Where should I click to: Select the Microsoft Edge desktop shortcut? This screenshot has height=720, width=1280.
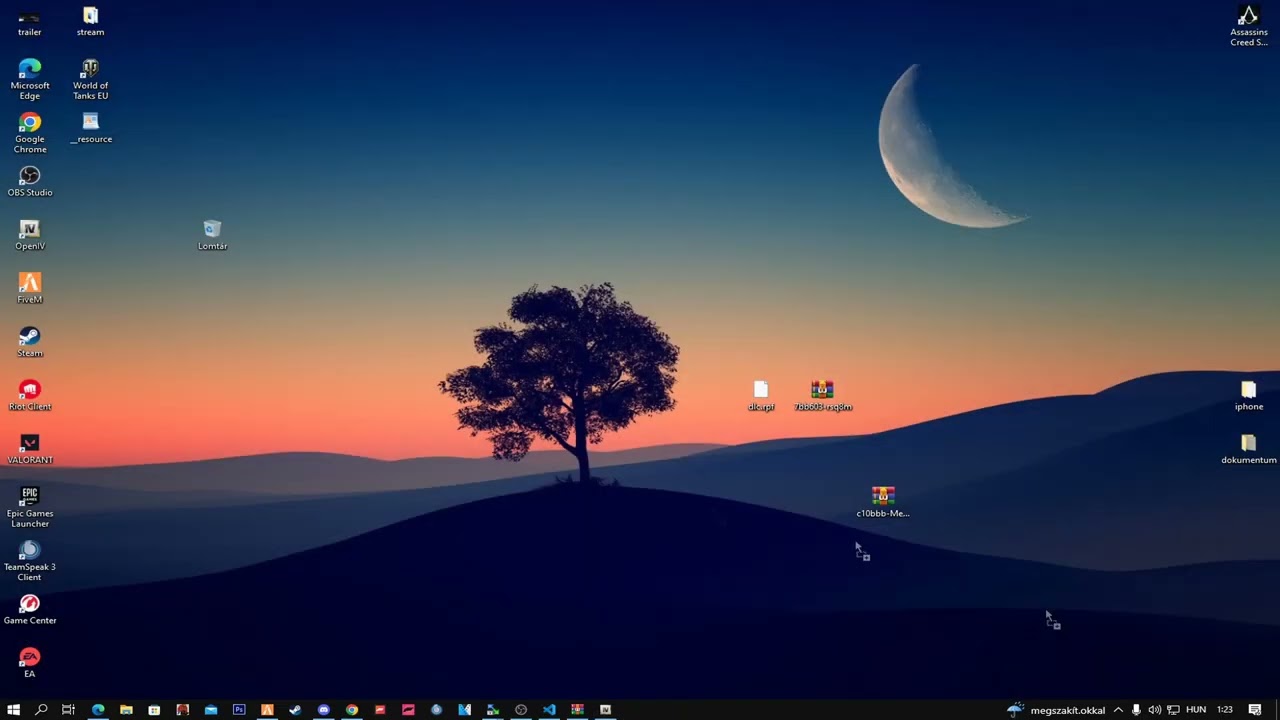click(30, 79)
